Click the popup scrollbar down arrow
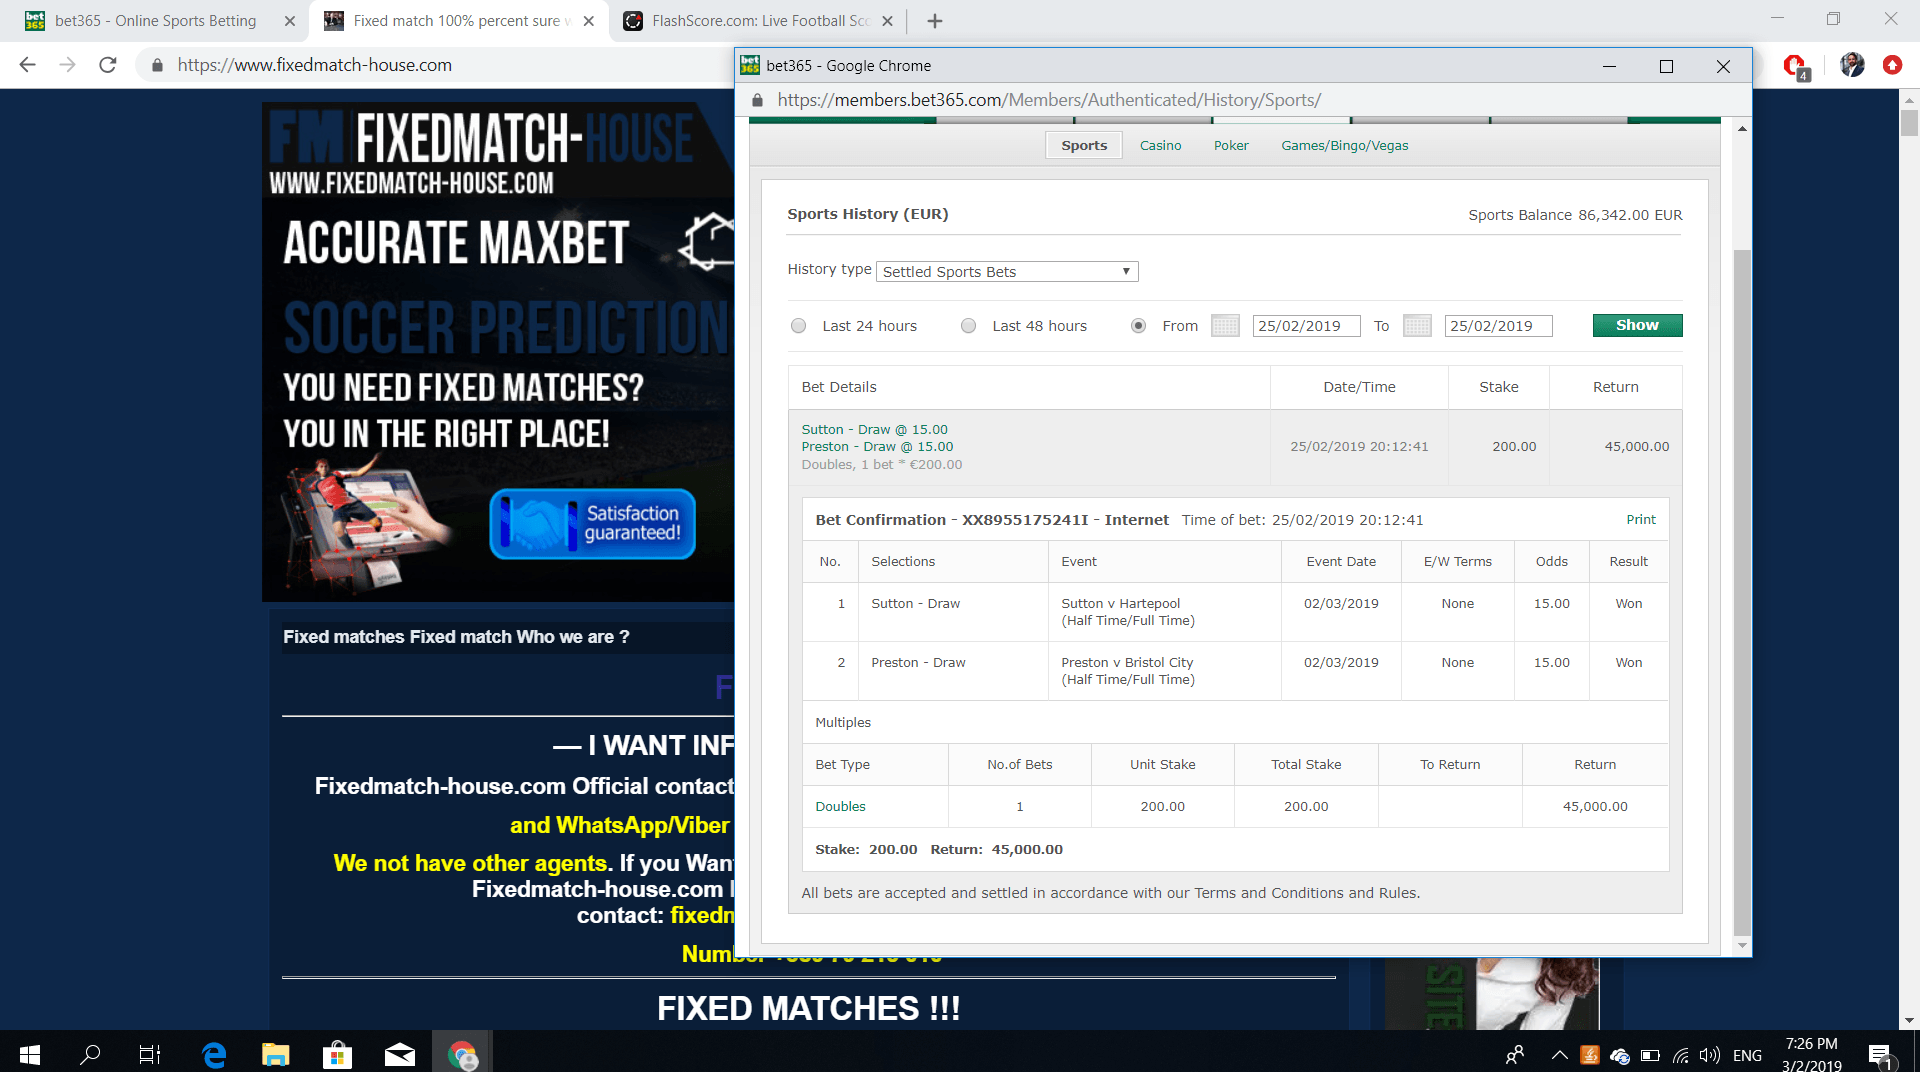 tap(1742, 945)
